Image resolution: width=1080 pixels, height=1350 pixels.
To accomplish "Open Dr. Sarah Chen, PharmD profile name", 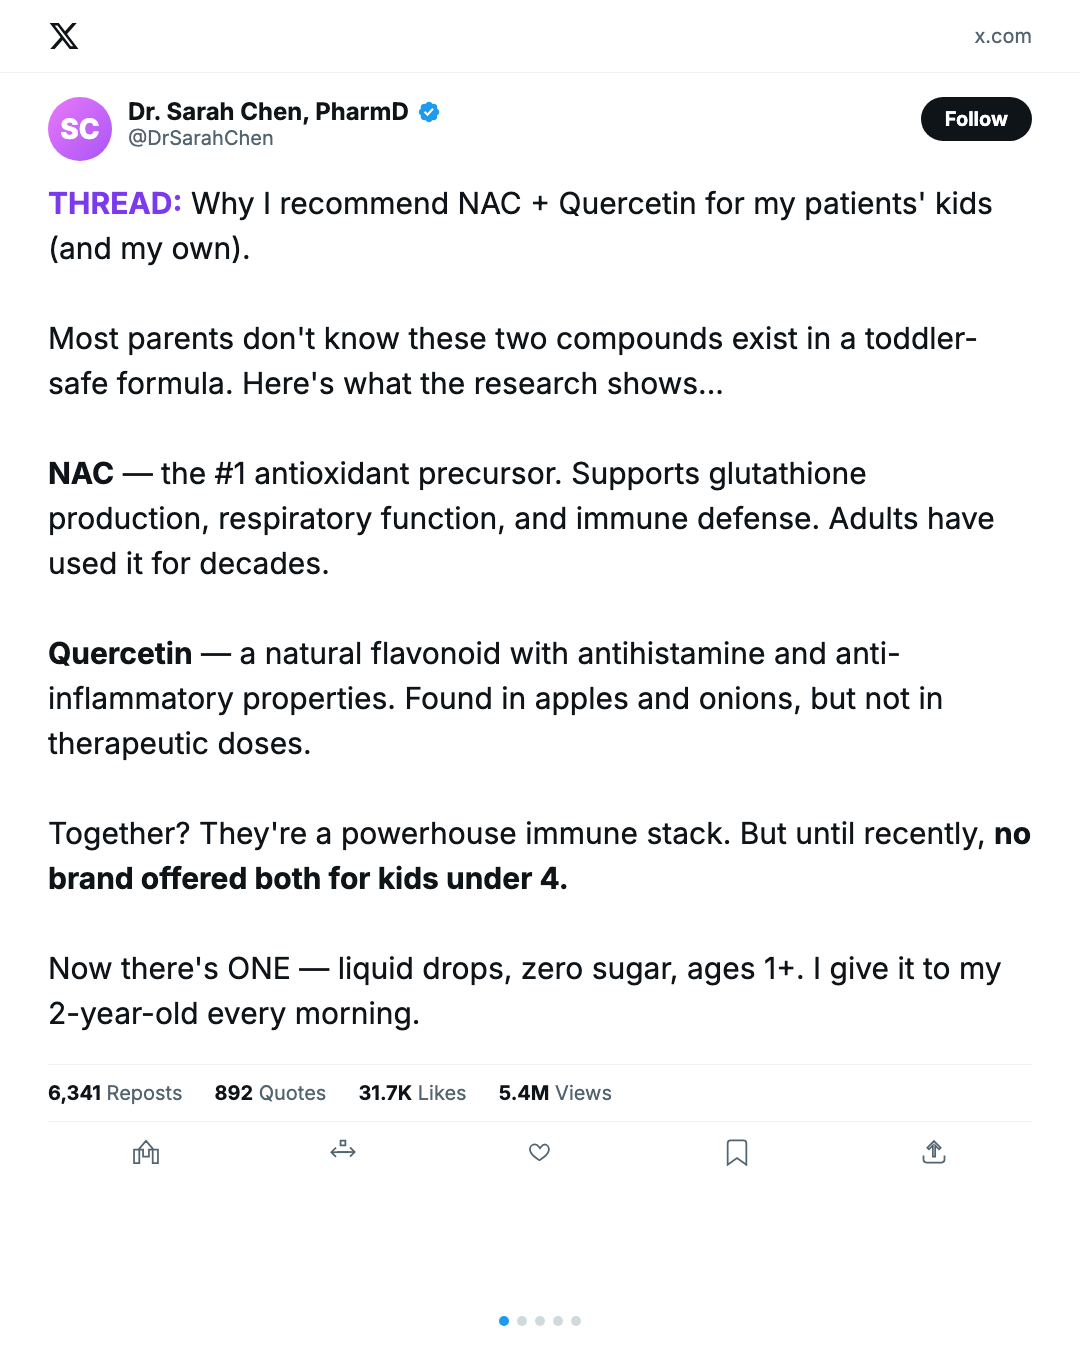I will coord(268,111).
